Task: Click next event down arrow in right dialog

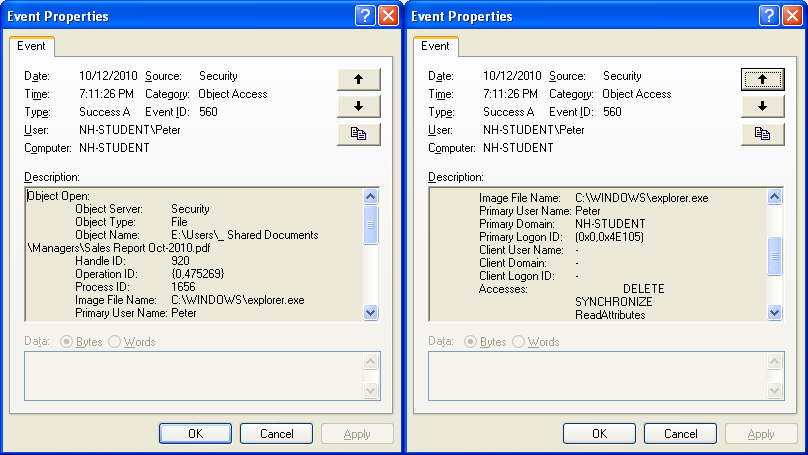Action: (x=763, y=106)
